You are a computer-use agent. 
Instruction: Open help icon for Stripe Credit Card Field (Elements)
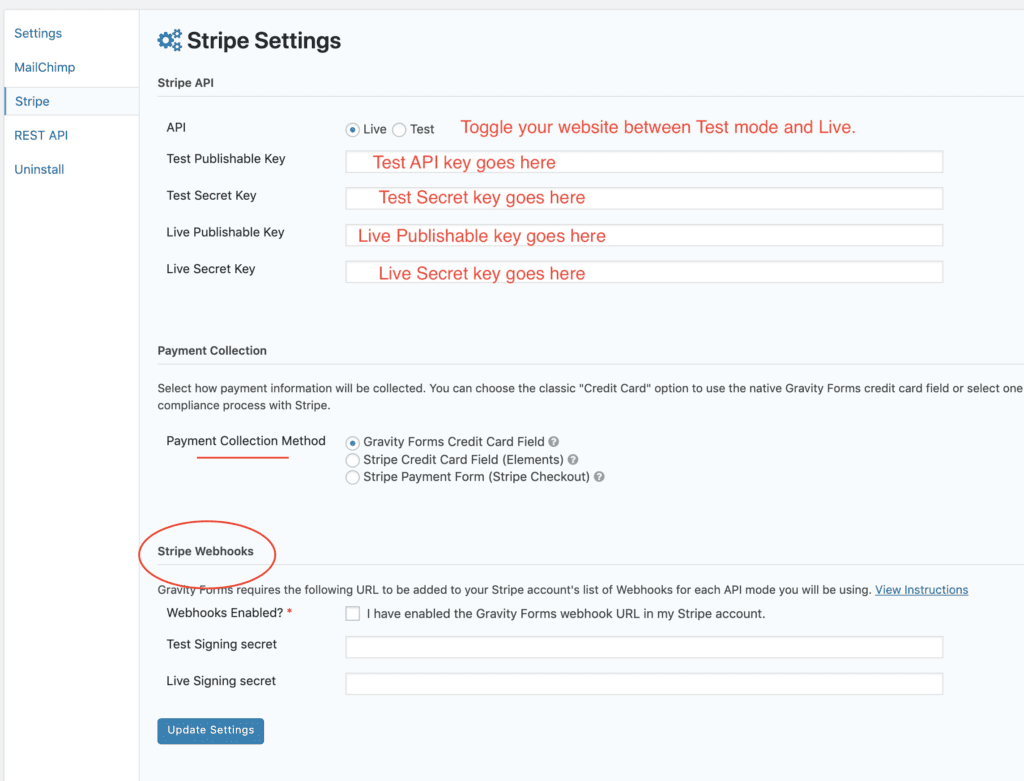pyautogui.click(x=573, y=460)
